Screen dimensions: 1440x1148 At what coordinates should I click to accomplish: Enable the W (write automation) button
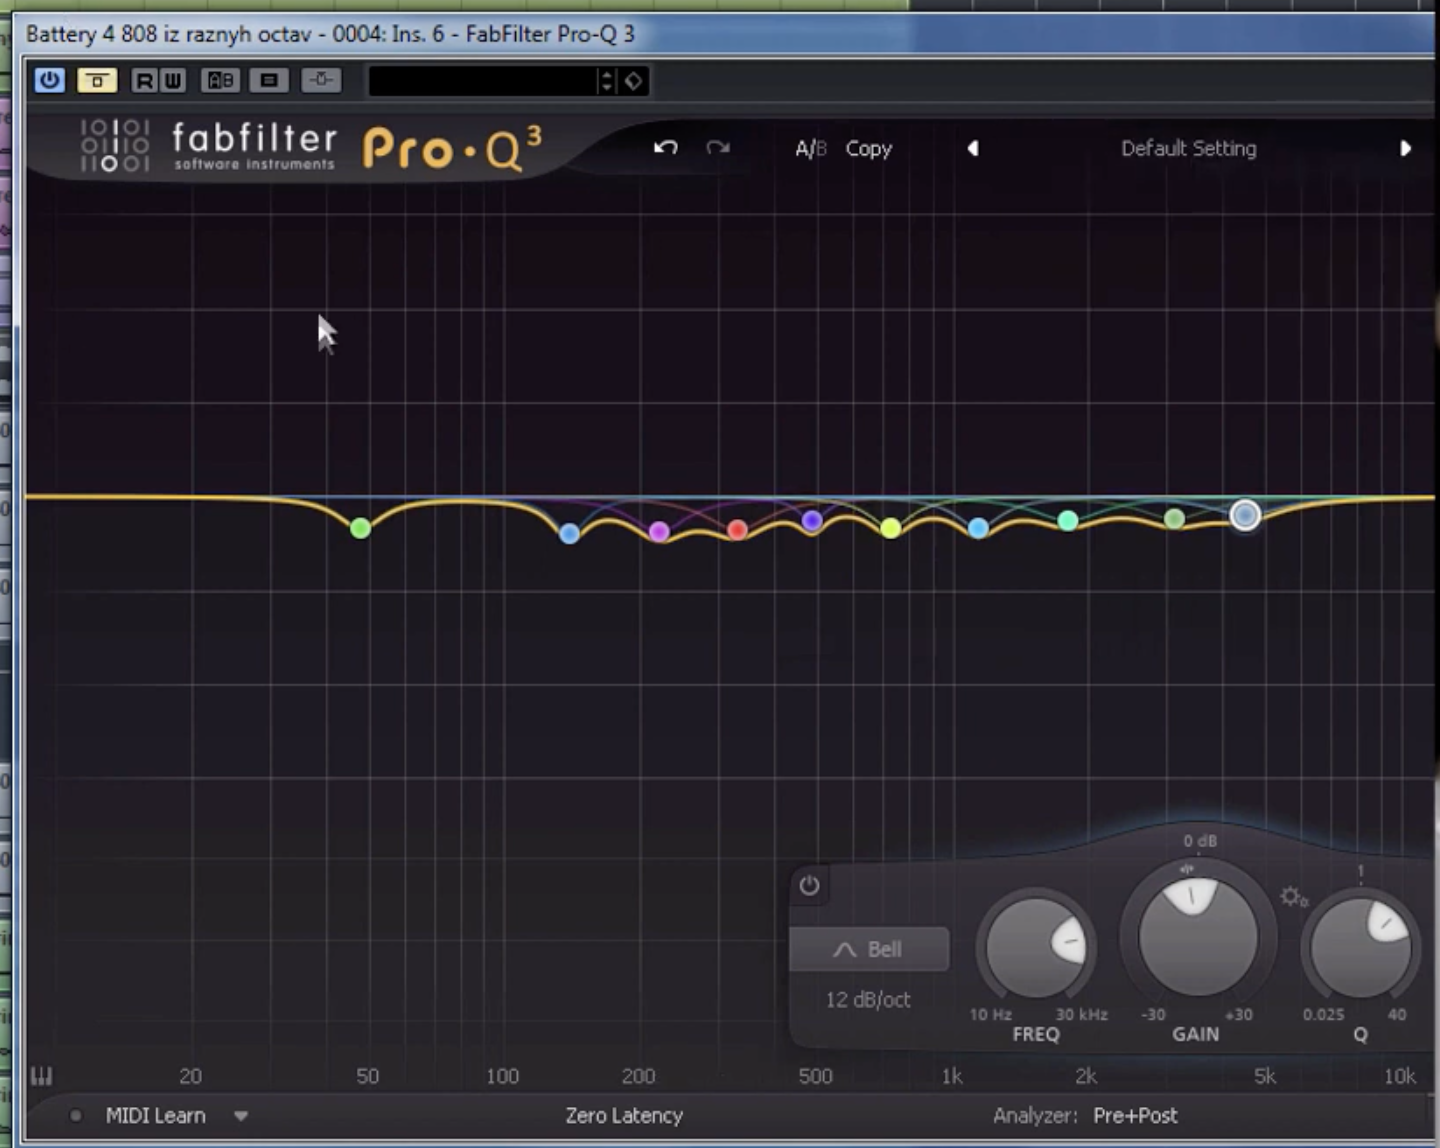(x=172, y=80)
